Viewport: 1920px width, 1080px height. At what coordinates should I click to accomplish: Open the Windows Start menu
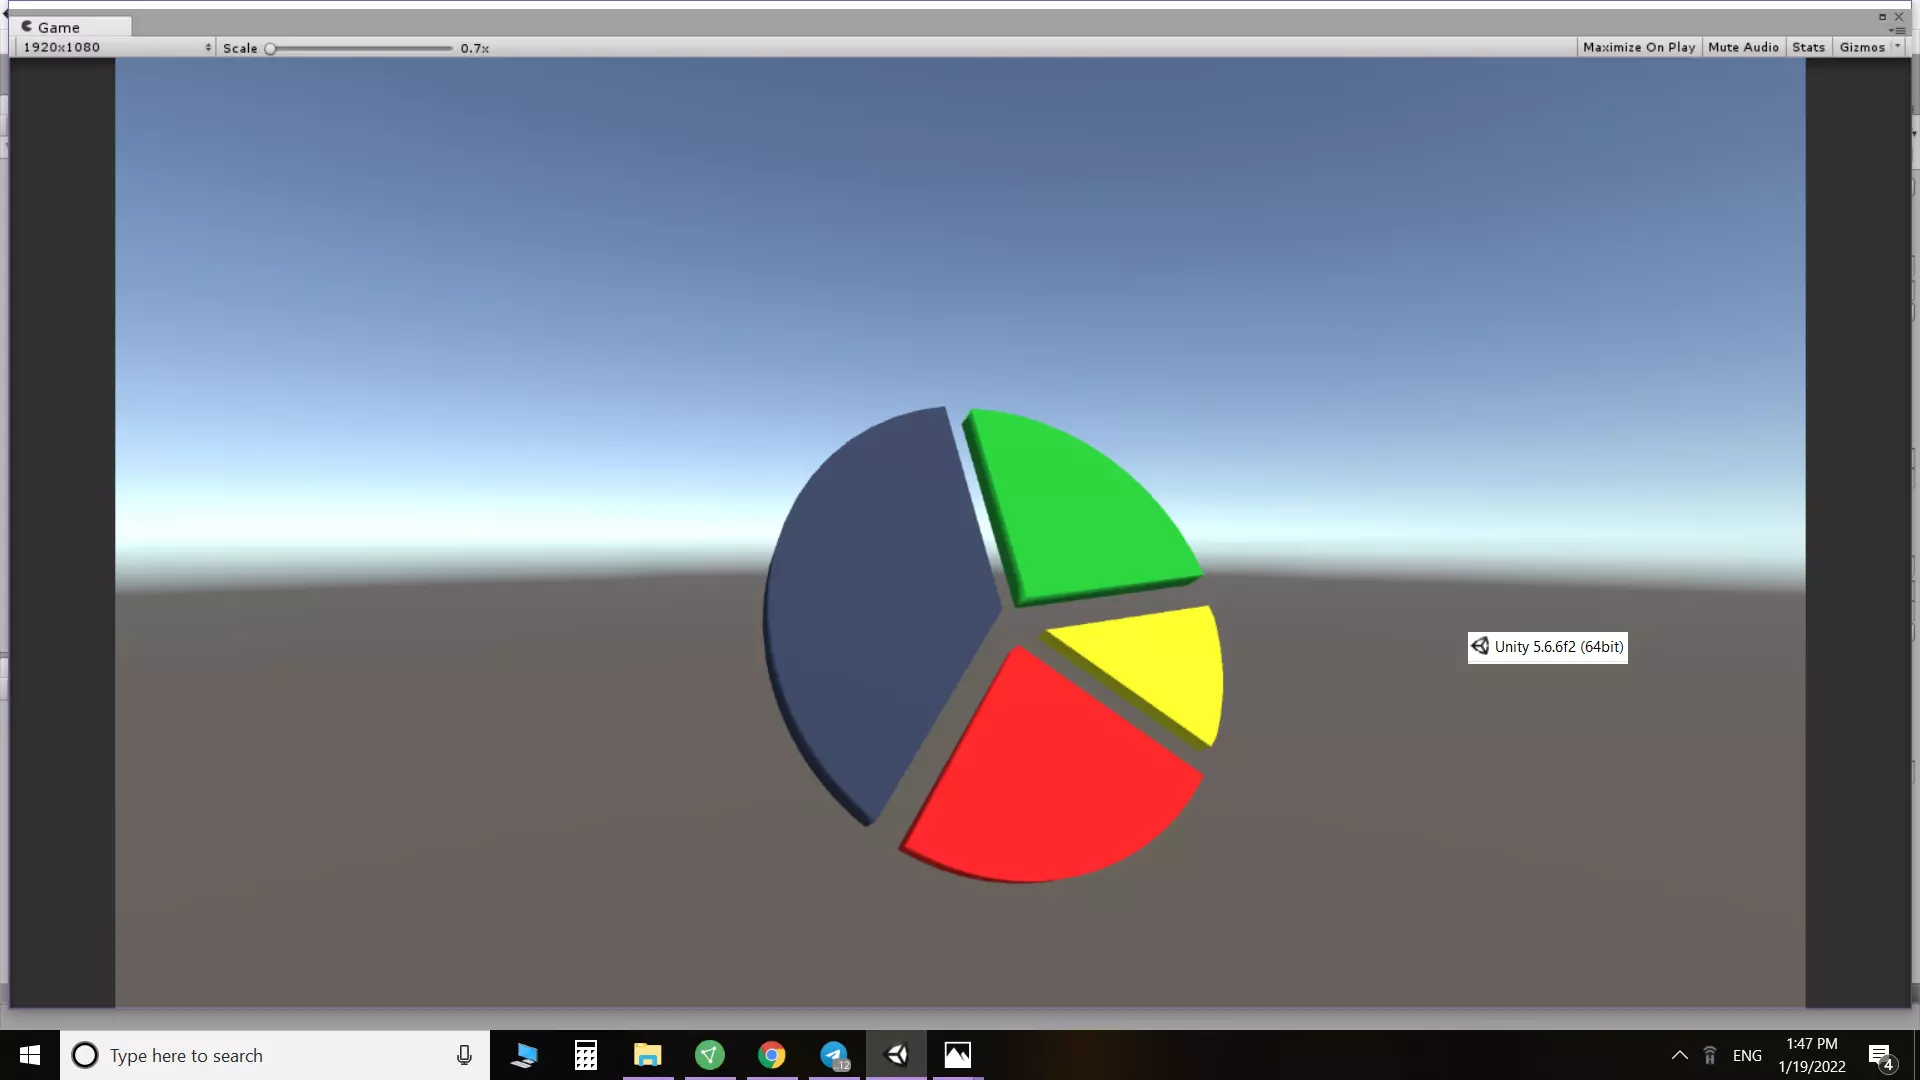(x=30, y=1055)
